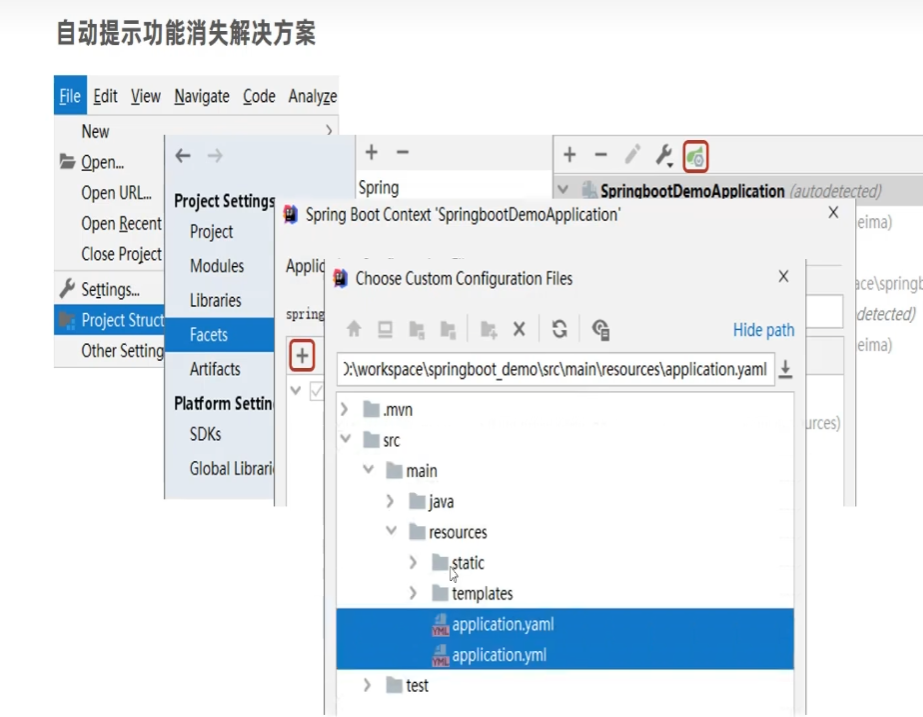Select application.yaml file

click(x=565, y=624)
